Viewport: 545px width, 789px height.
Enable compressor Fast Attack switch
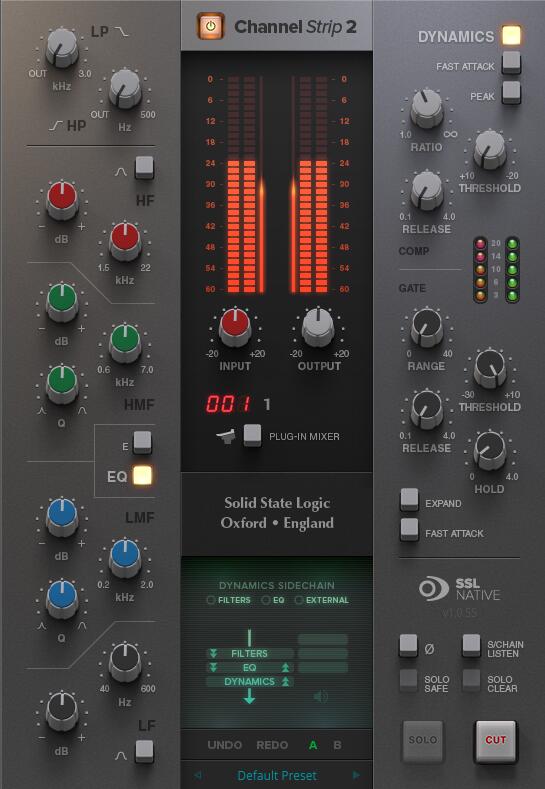pyautogui.click(x=511, y=62)
